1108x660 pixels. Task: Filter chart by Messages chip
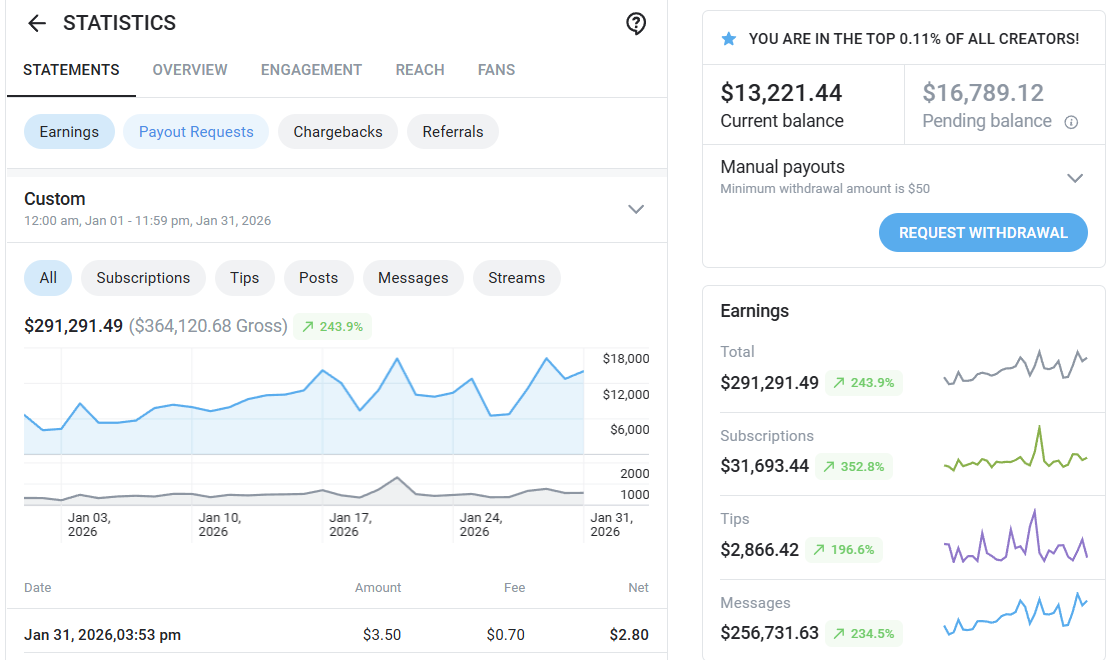[x=413, y=278]
